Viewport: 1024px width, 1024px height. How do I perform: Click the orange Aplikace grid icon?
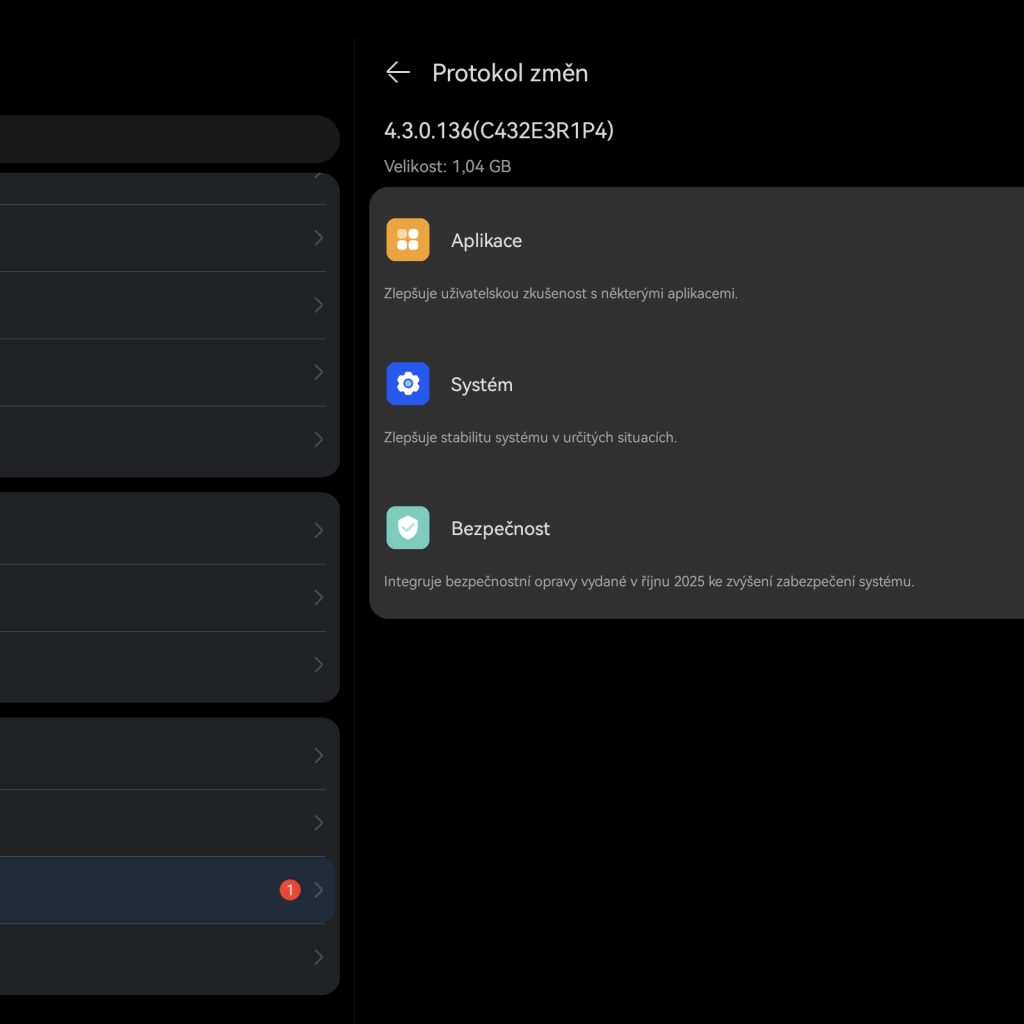(408, 240)
